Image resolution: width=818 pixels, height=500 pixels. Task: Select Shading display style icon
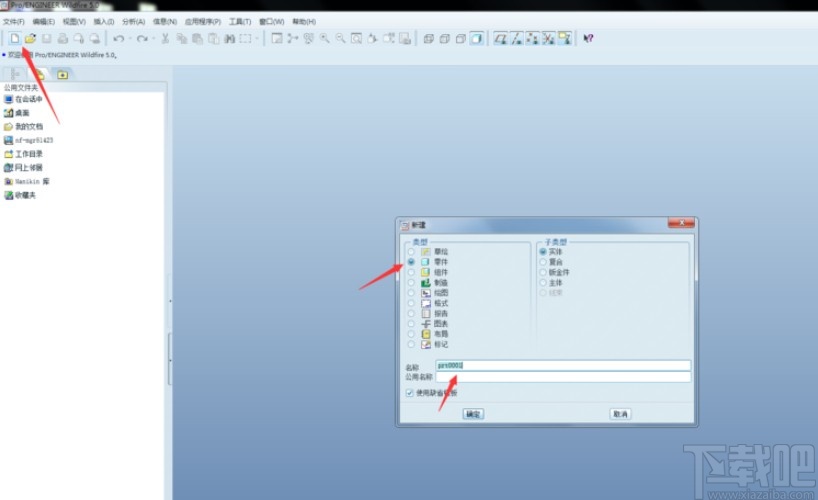point(476,38)
